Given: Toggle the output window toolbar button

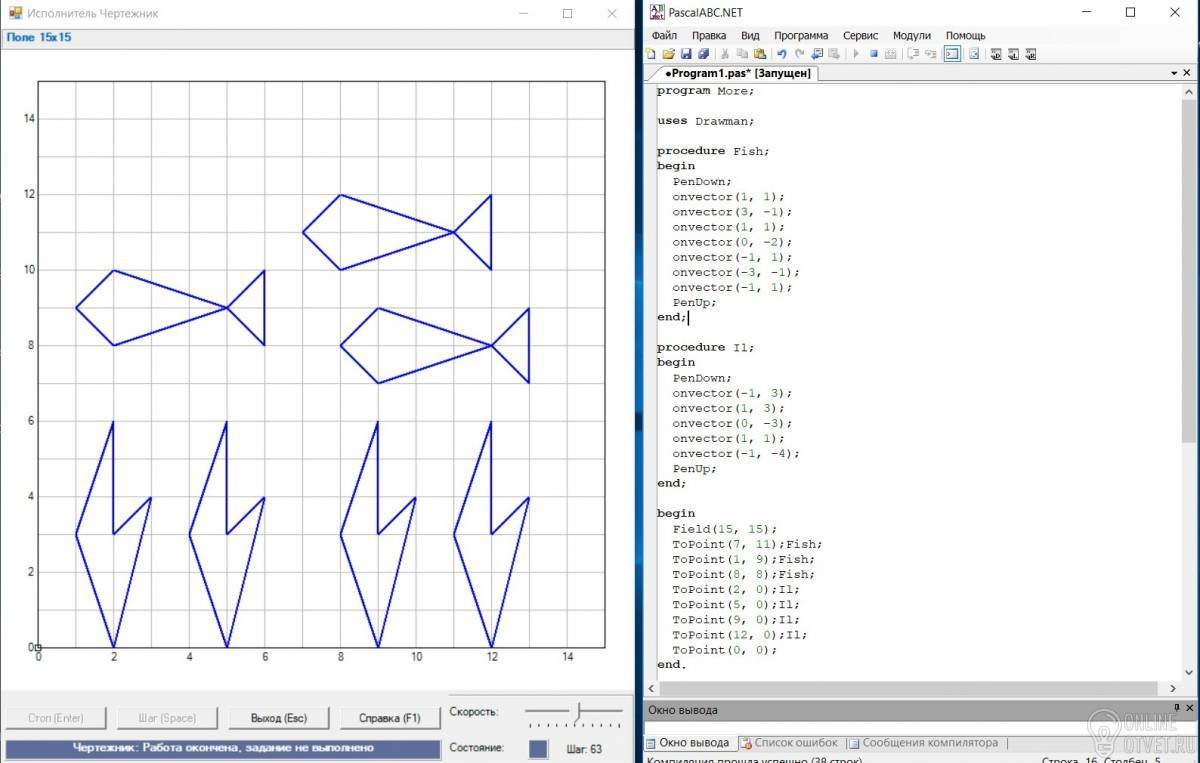Looking at the screenshot, I should (x=952, y=54).
